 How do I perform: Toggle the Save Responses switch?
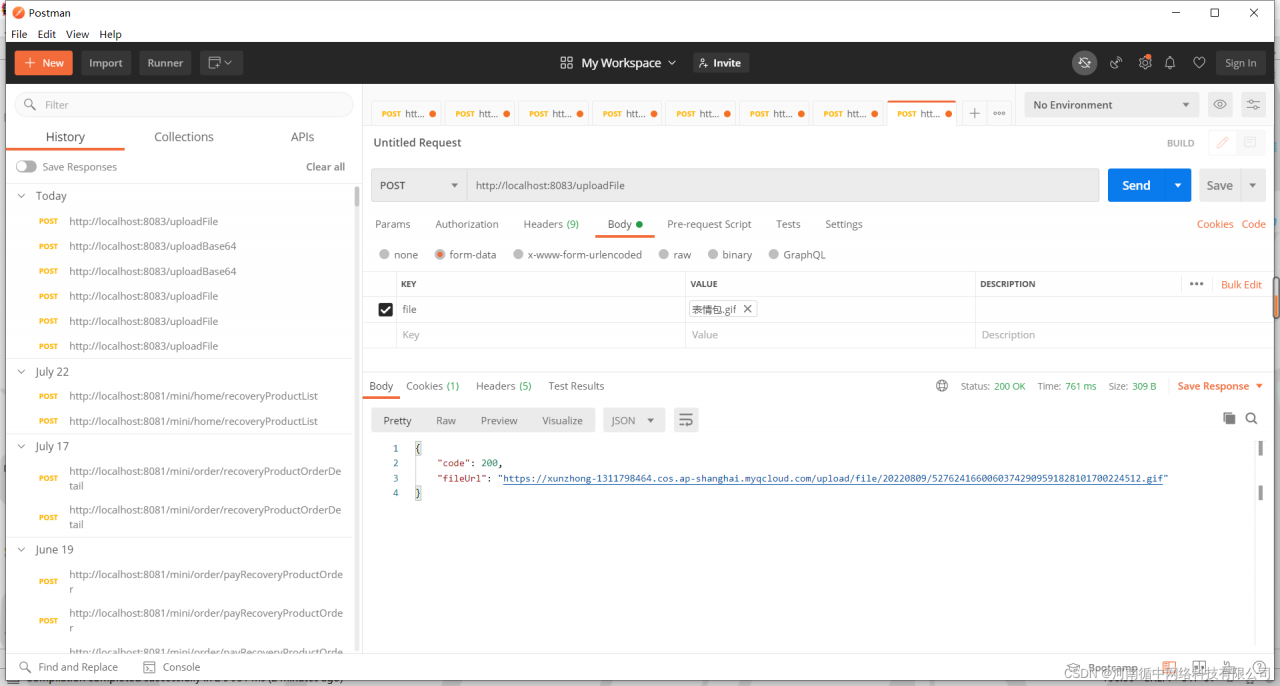coord(26,167)
